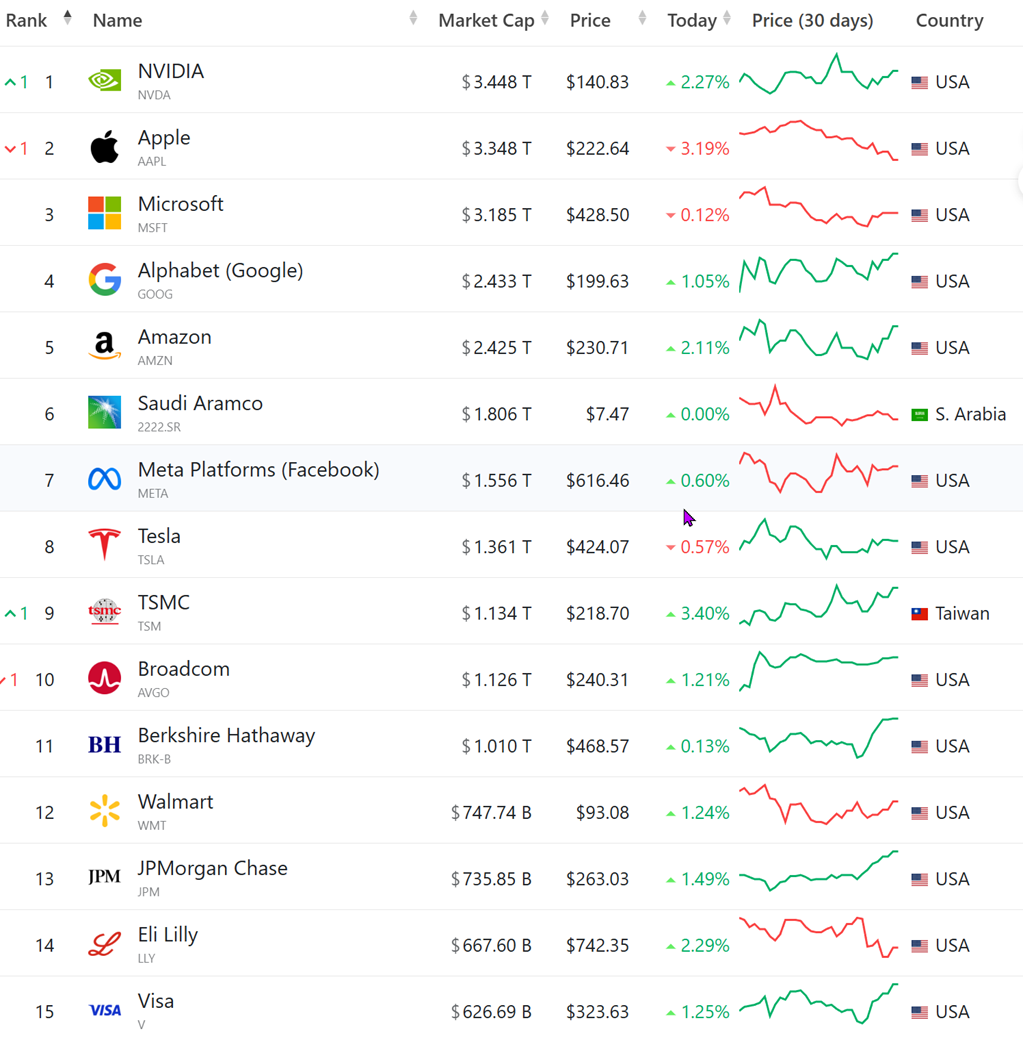Click the Taiwan flag next to TSMC
The width and height of the screenshot is (1024, 1038).
(920, 614)
